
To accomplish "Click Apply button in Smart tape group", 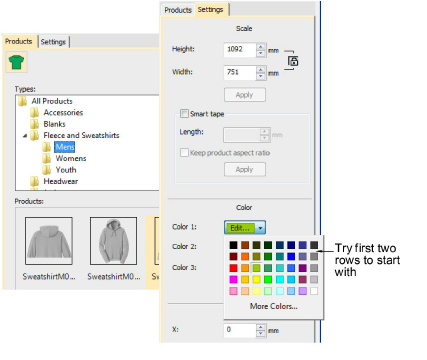I will pyautogui.click(x=245, y=169).
